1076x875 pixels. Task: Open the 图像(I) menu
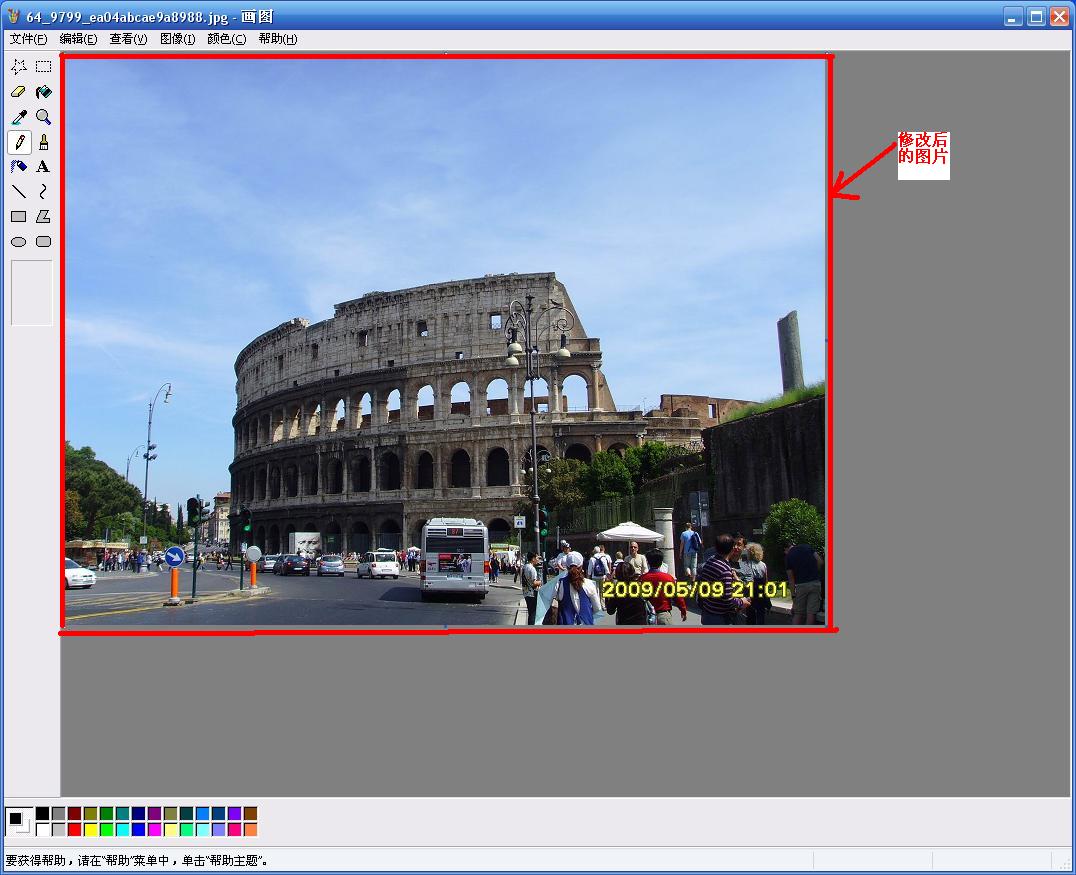177,39
